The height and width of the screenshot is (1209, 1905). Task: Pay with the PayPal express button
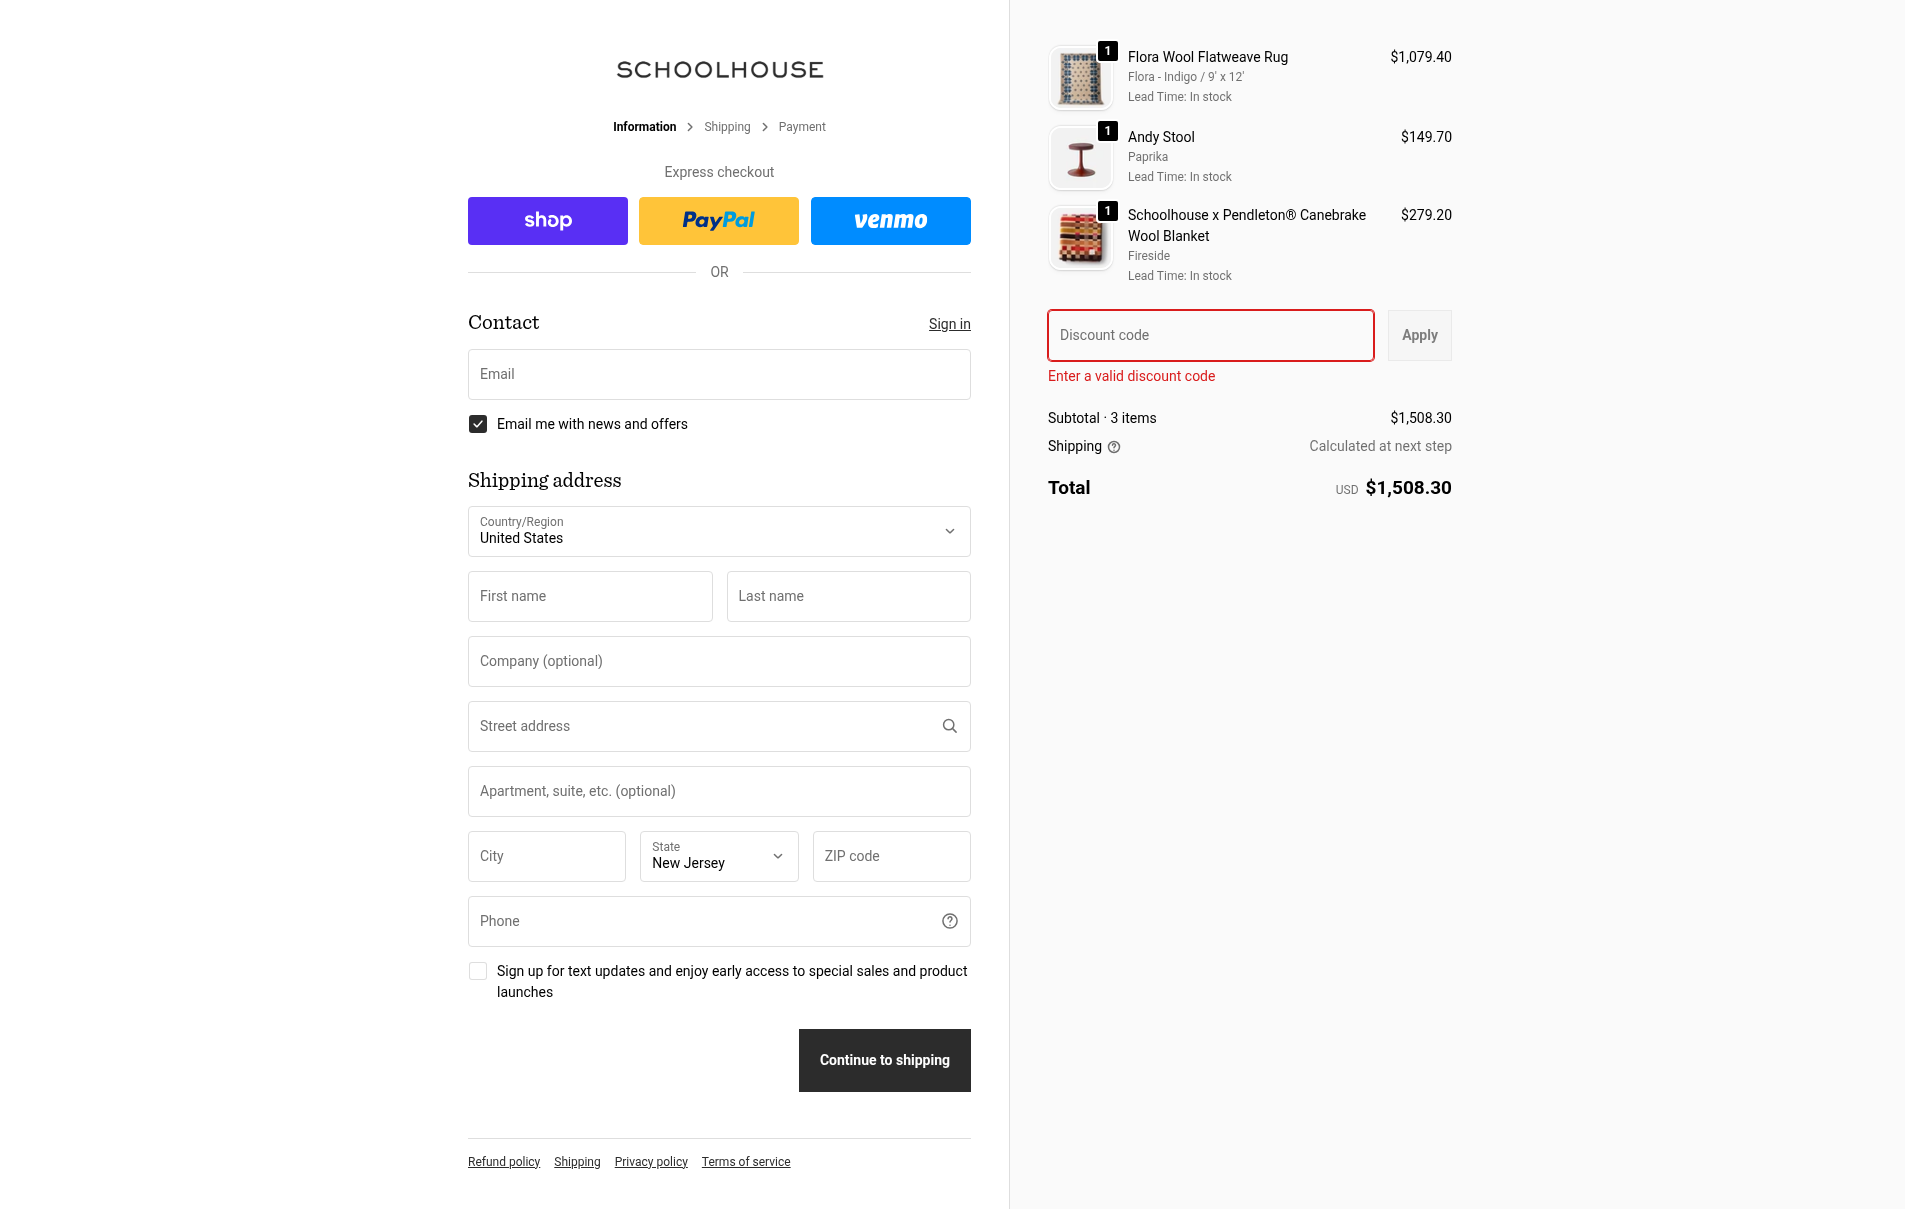(x=719, y=221)
